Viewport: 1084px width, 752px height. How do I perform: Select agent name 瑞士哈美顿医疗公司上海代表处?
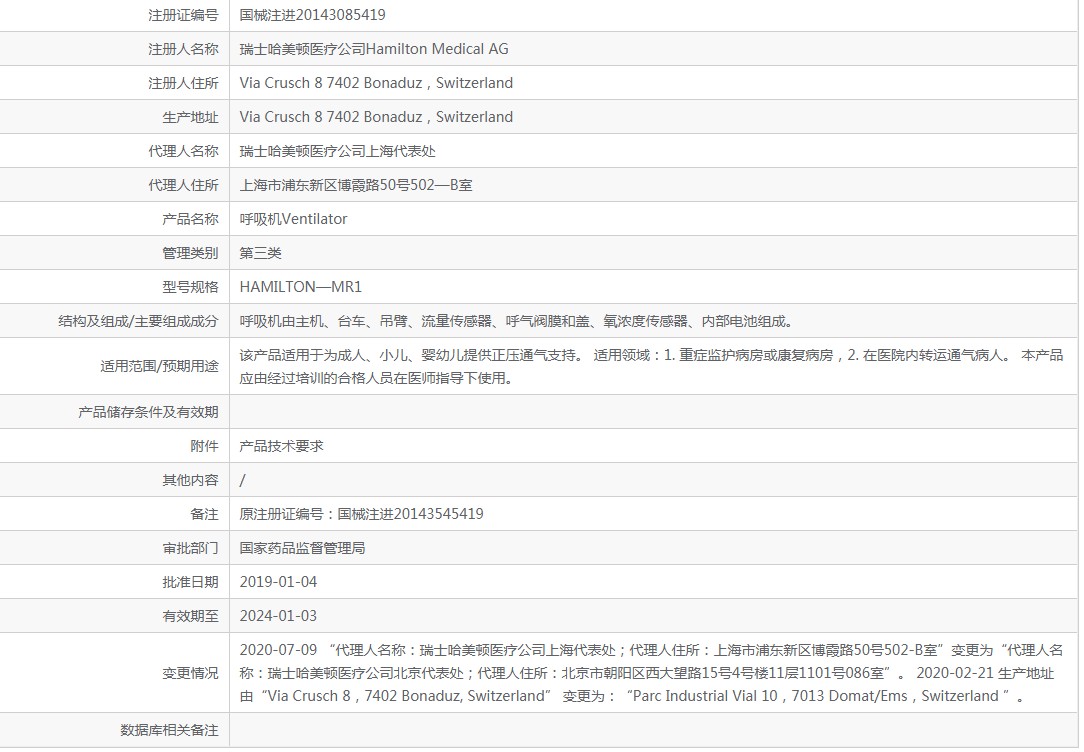pos(337,151)
